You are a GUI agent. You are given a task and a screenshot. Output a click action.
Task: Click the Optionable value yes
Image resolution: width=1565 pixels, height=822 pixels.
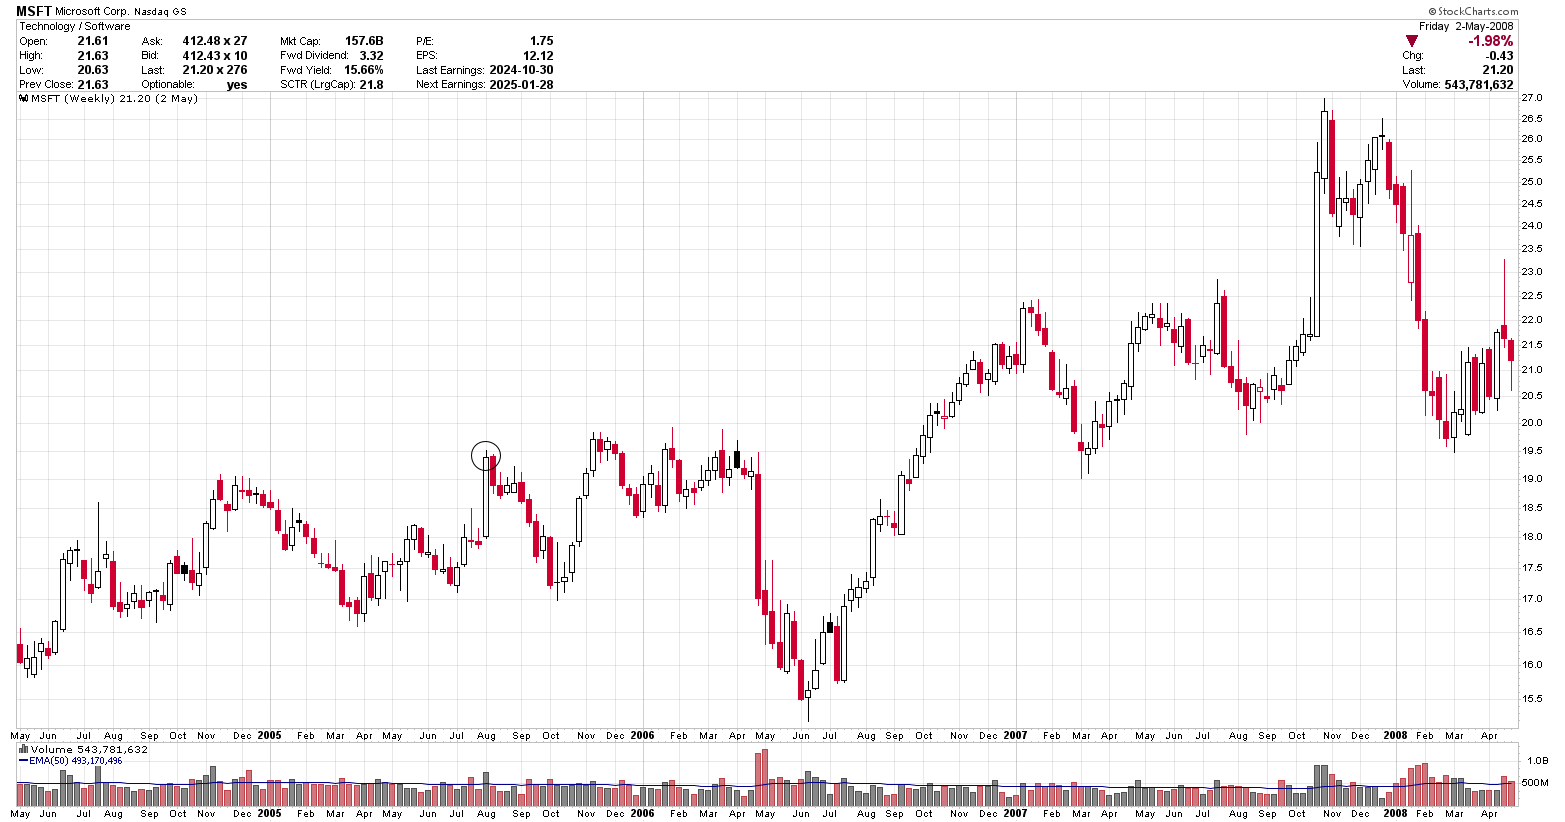pyautogui.click(x=237, y=85)
